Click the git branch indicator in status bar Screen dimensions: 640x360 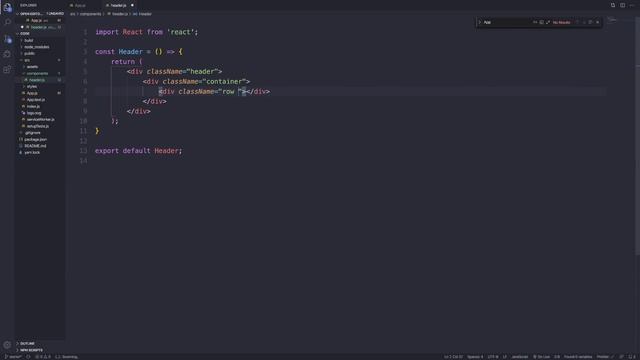(x=13, y=357)
